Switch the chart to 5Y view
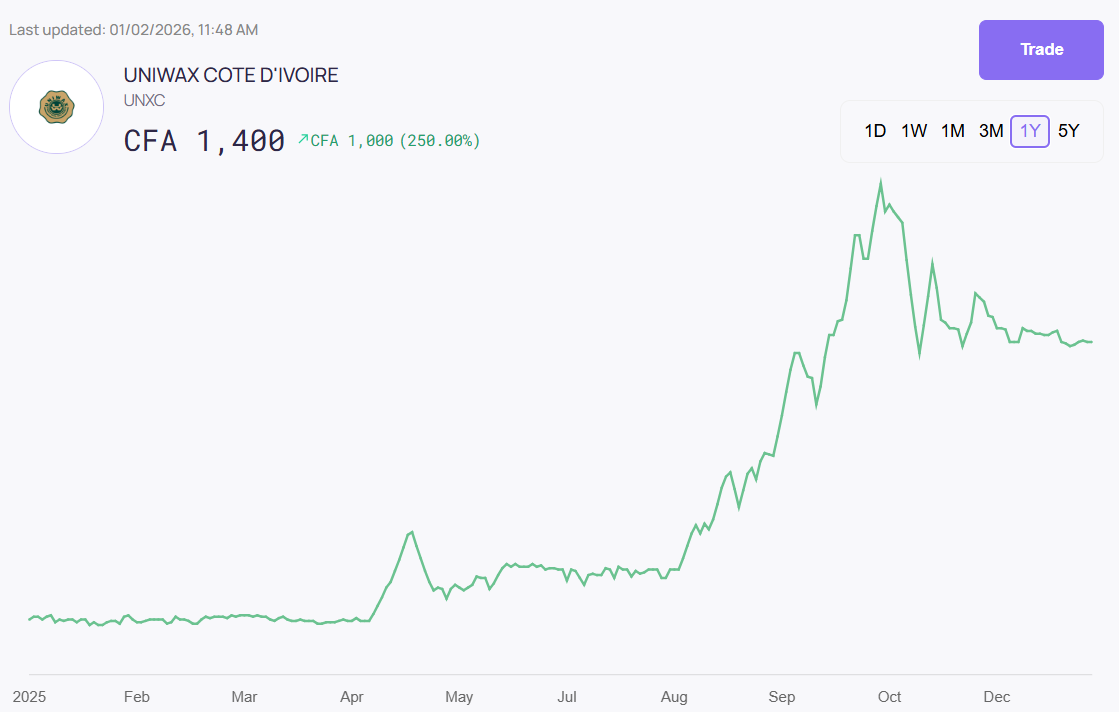 click(x=1068, y=131)
